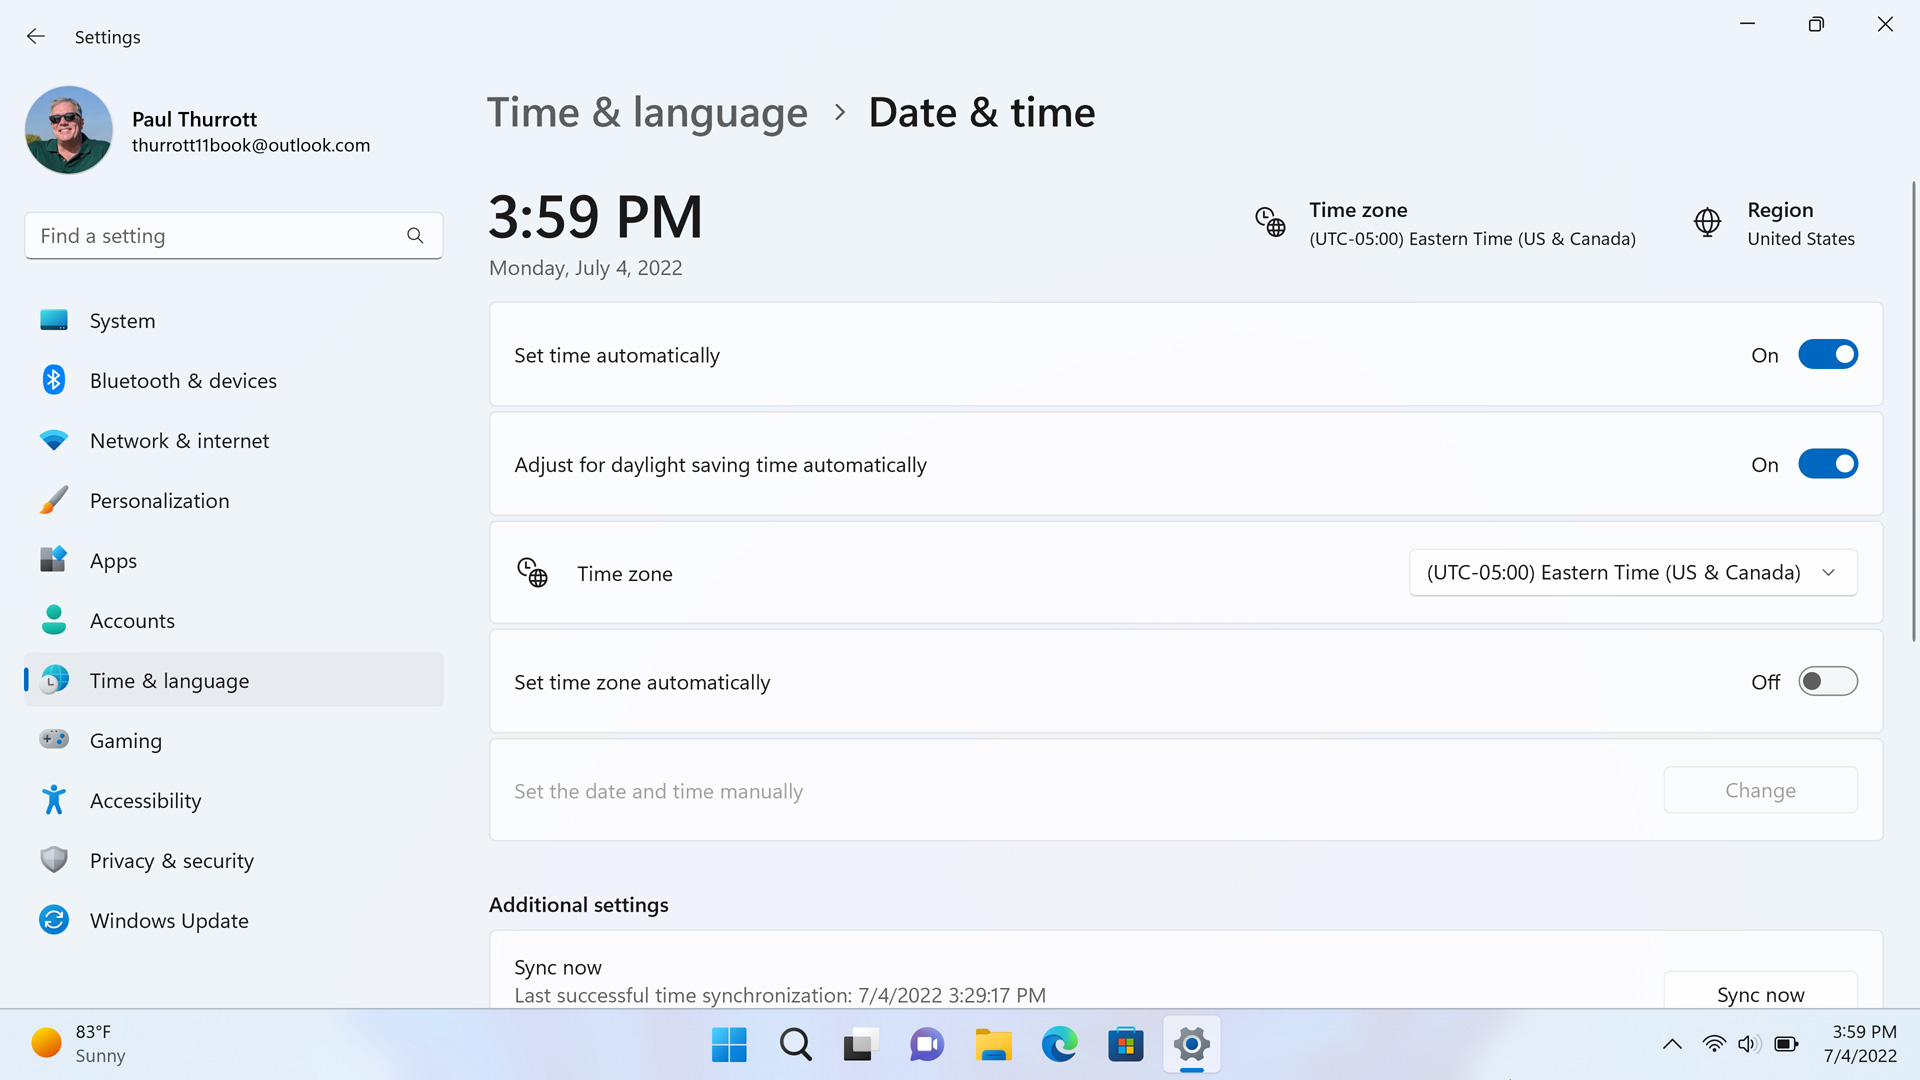Click the Accessibility figure icon
The height and width of the screenshot is (1080, 1920).
(x=54, y=800)
